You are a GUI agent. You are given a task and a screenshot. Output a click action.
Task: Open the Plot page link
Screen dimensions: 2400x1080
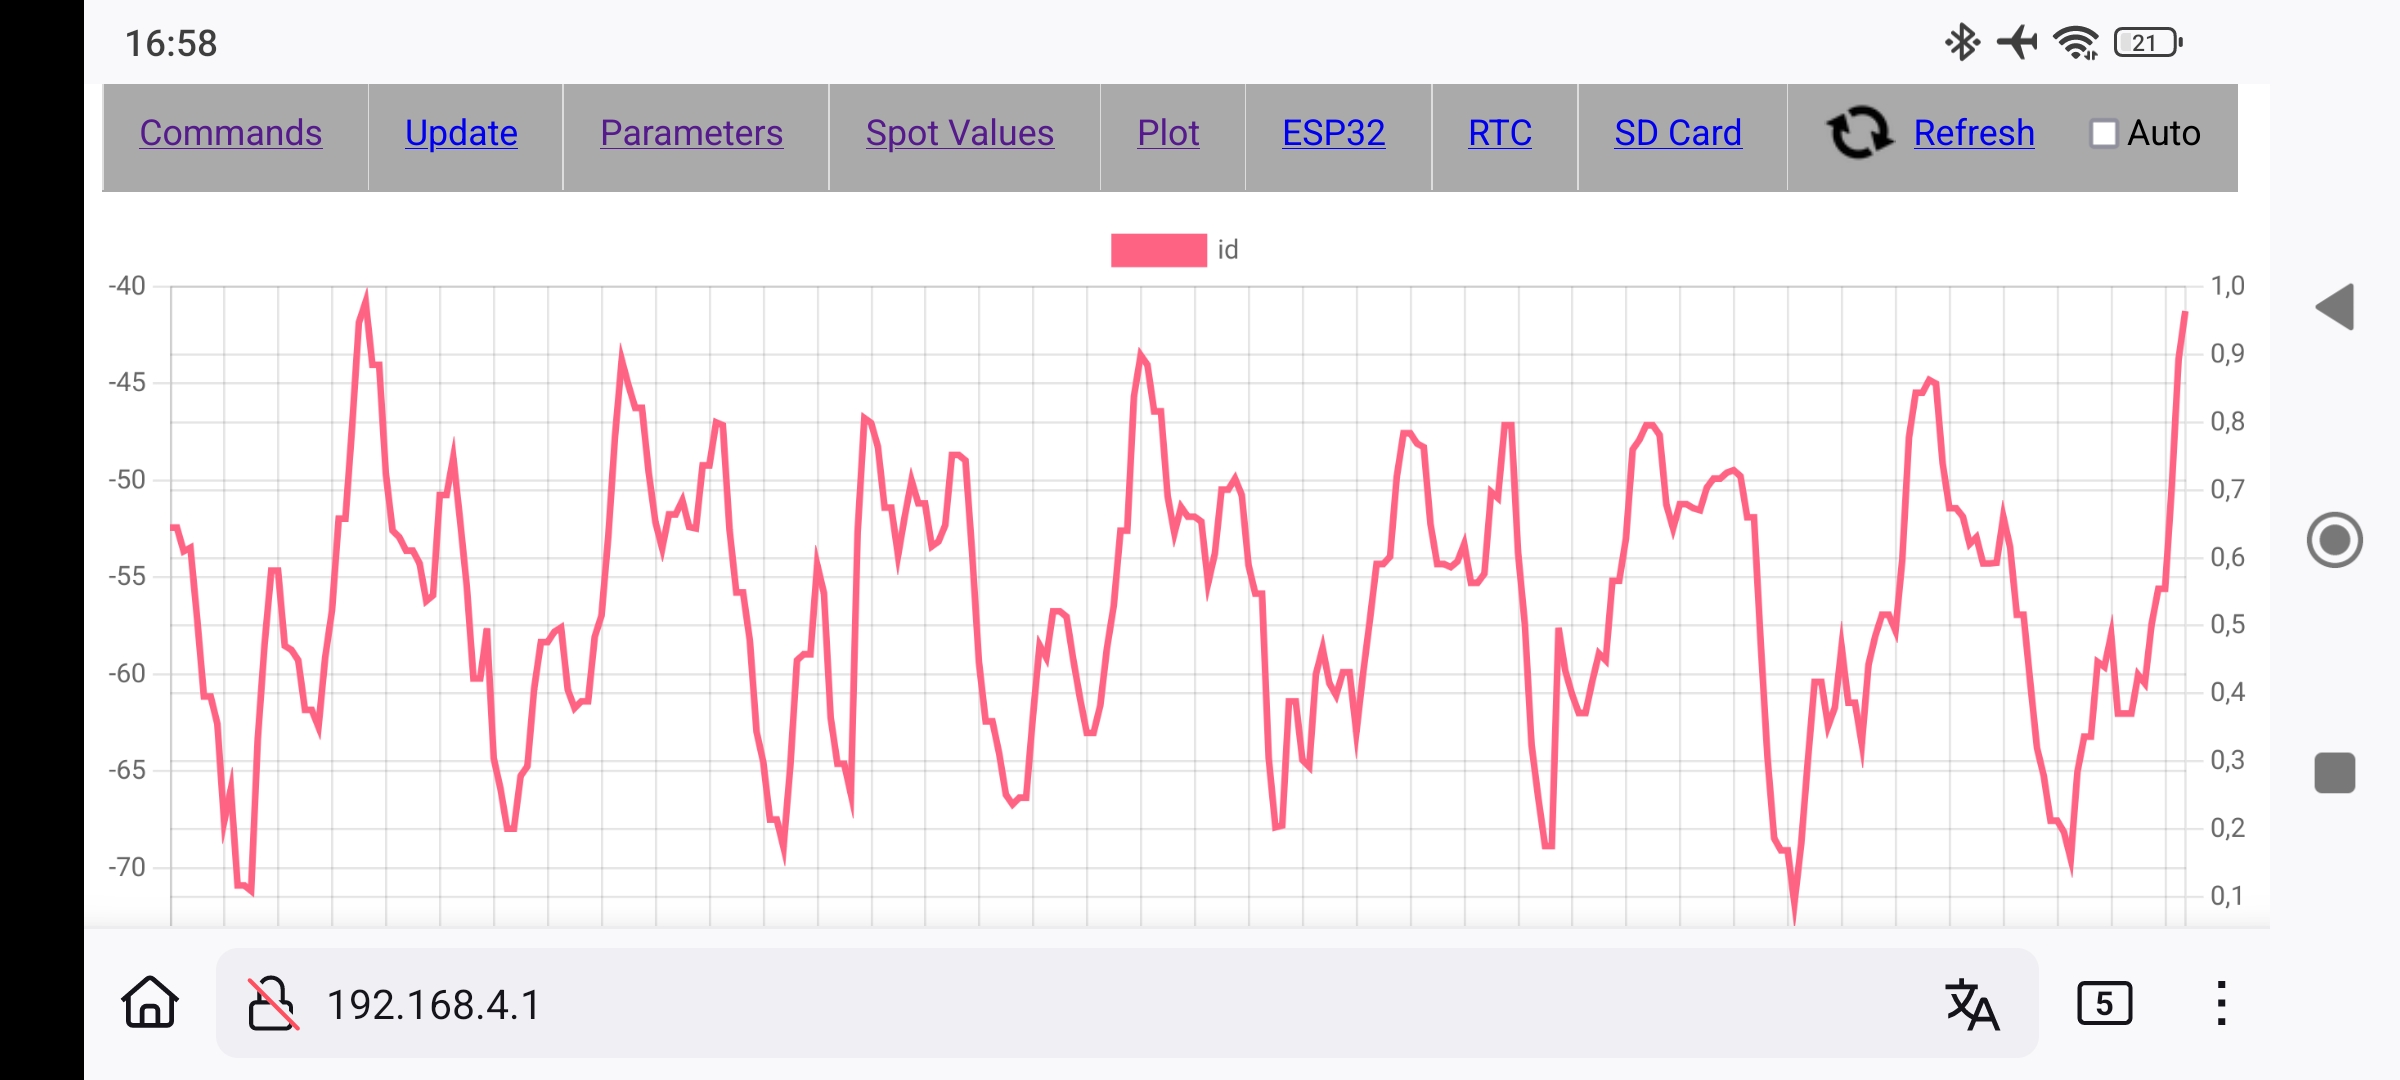1167,133
